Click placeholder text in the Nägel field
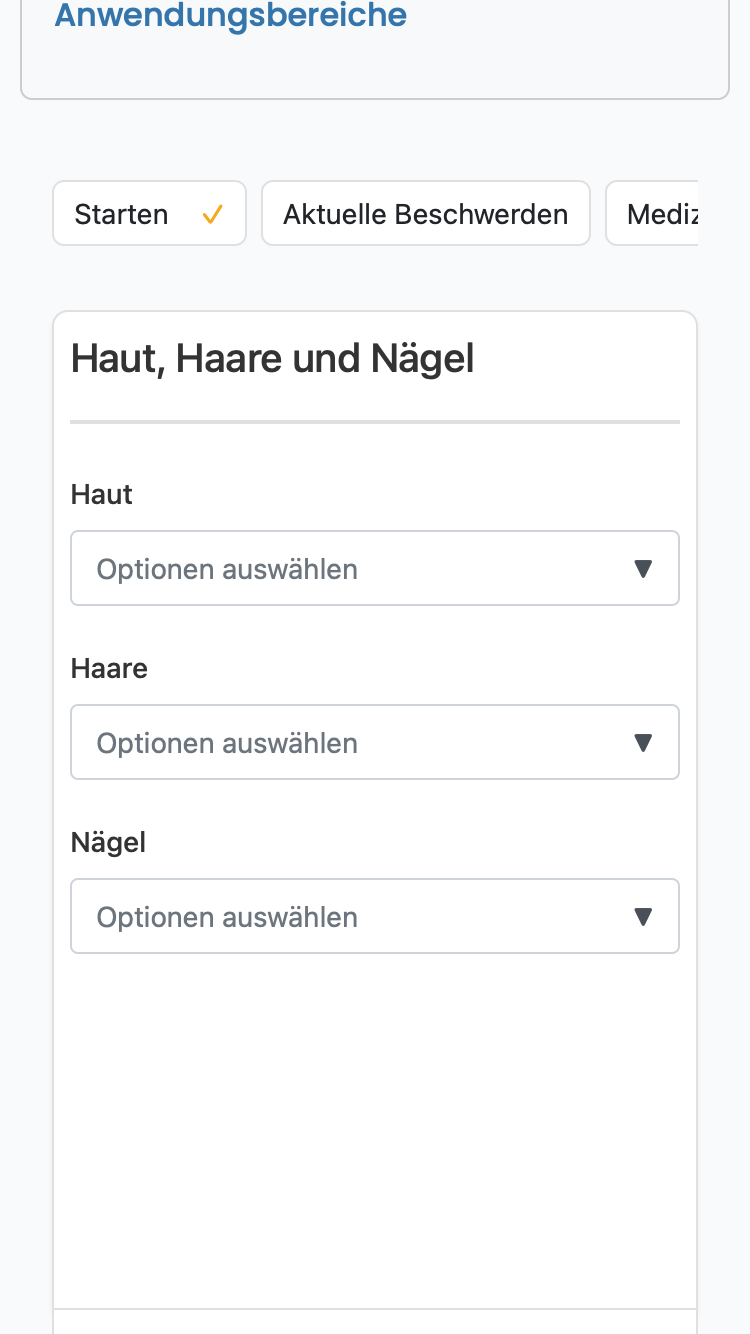 [227, 917]
